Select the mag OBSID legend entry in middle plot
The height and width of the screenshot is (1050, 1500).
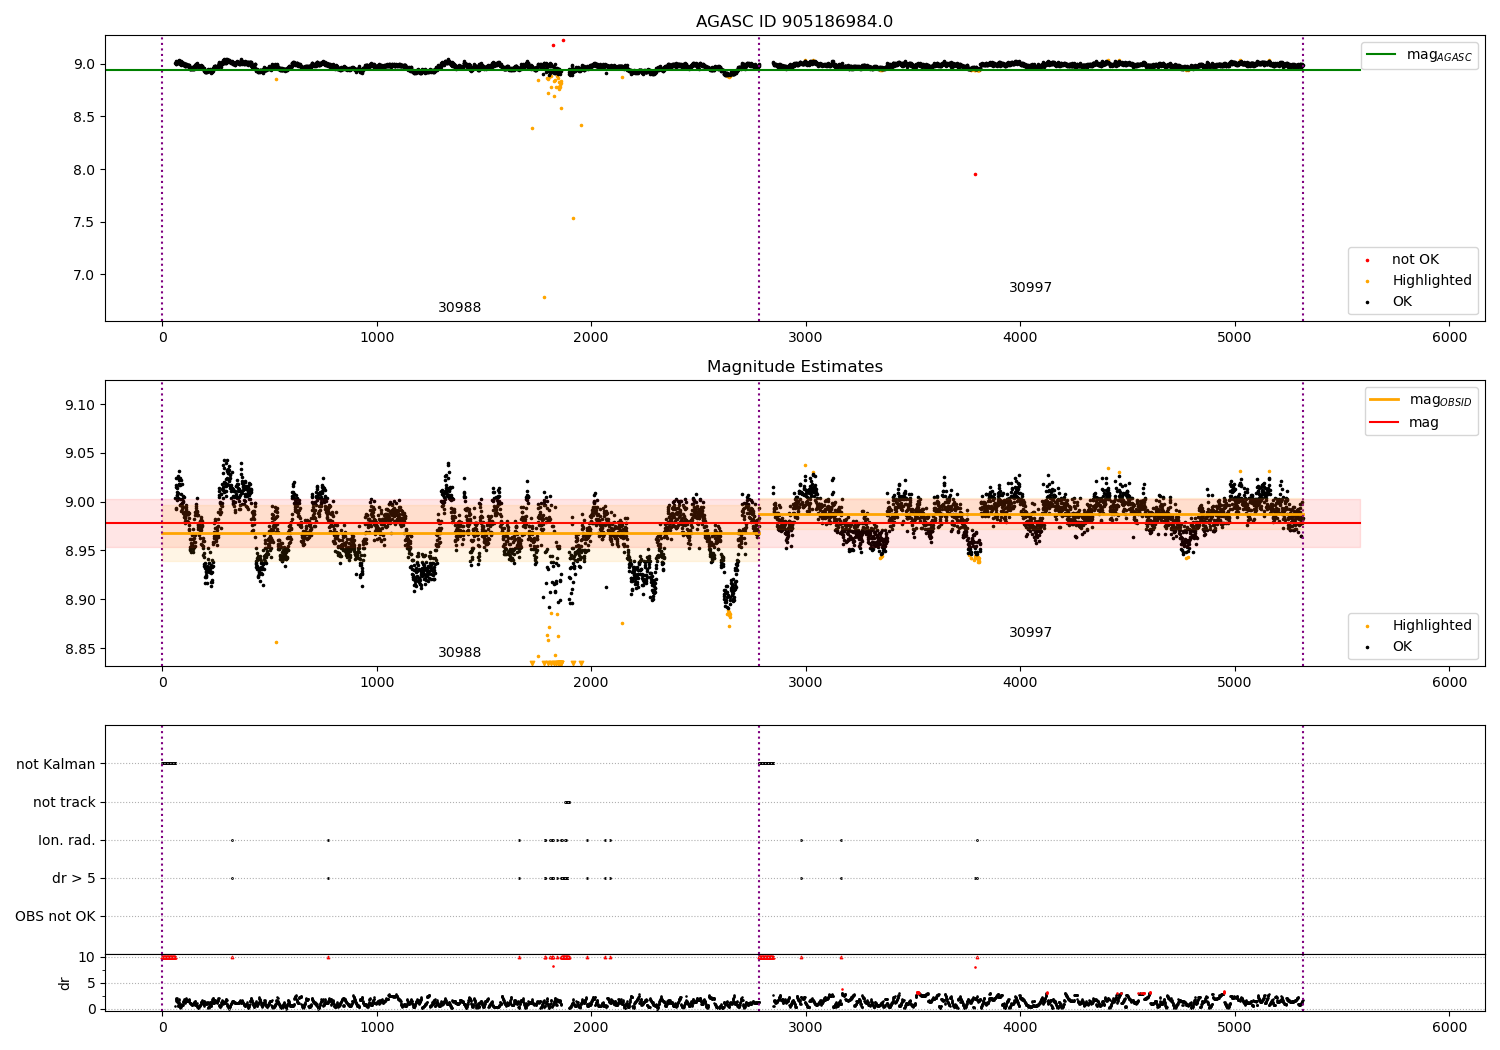1420,400
